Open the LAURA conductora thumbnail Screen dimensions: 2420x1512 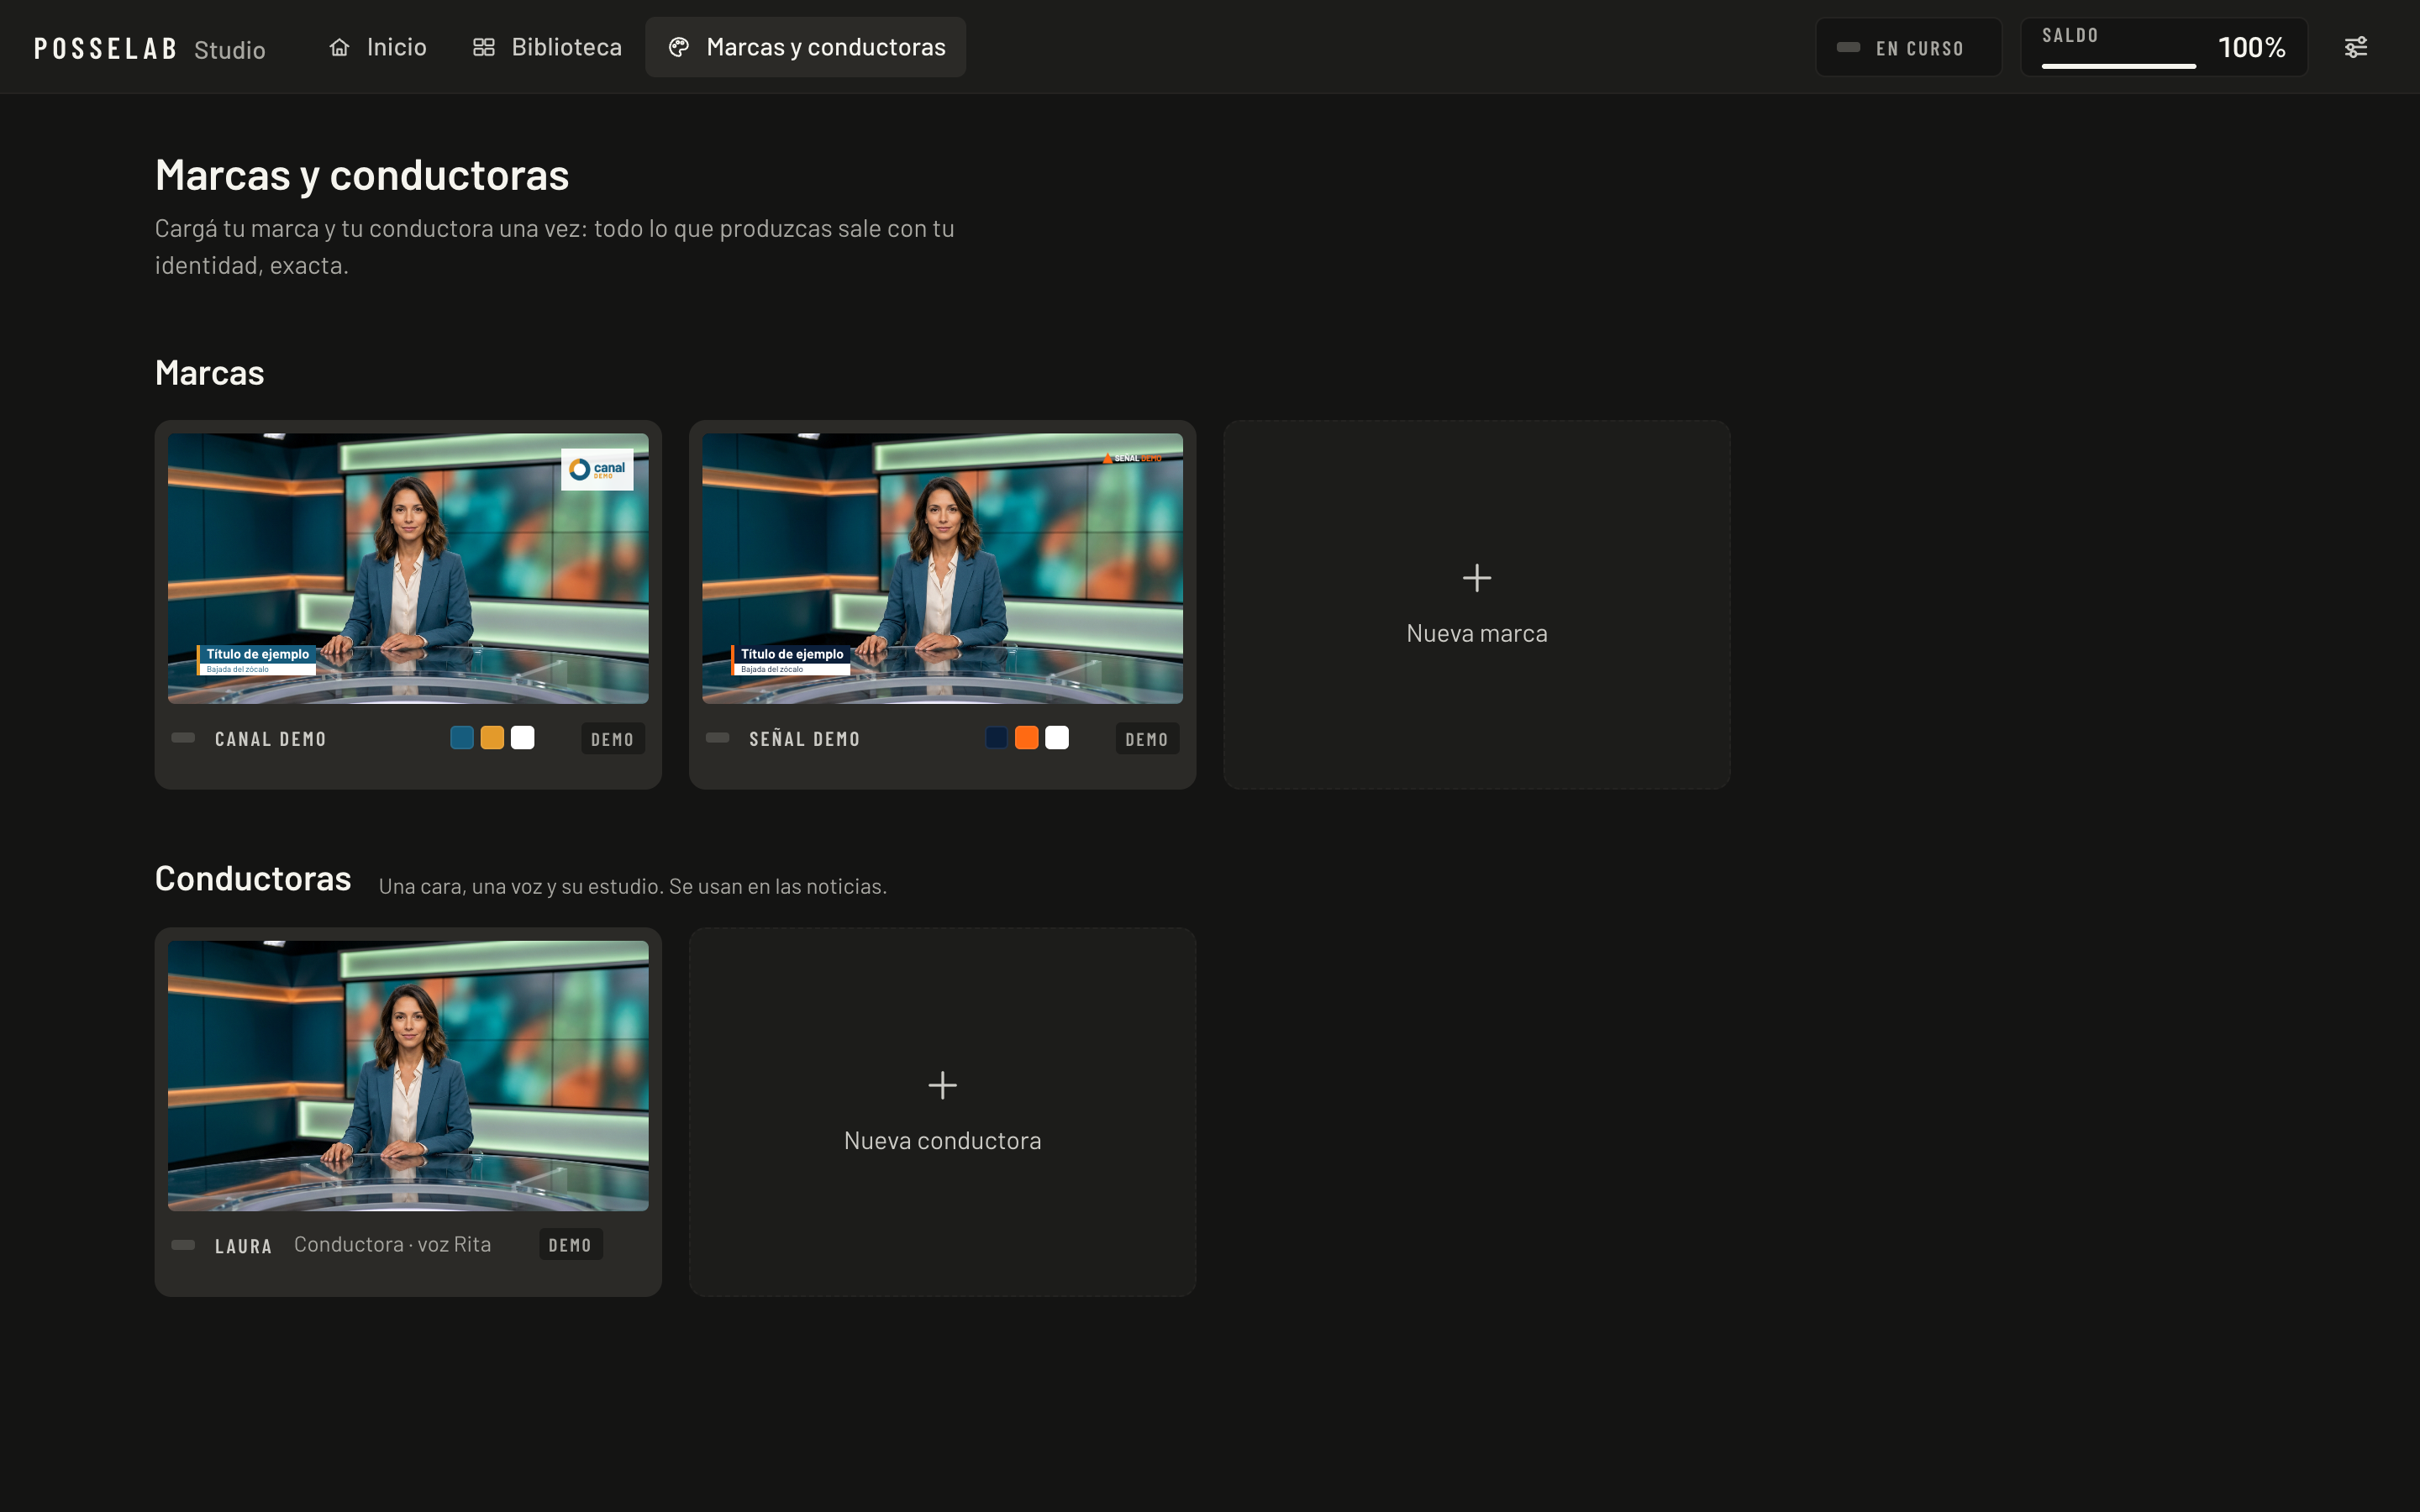(x=408, y=1075)
